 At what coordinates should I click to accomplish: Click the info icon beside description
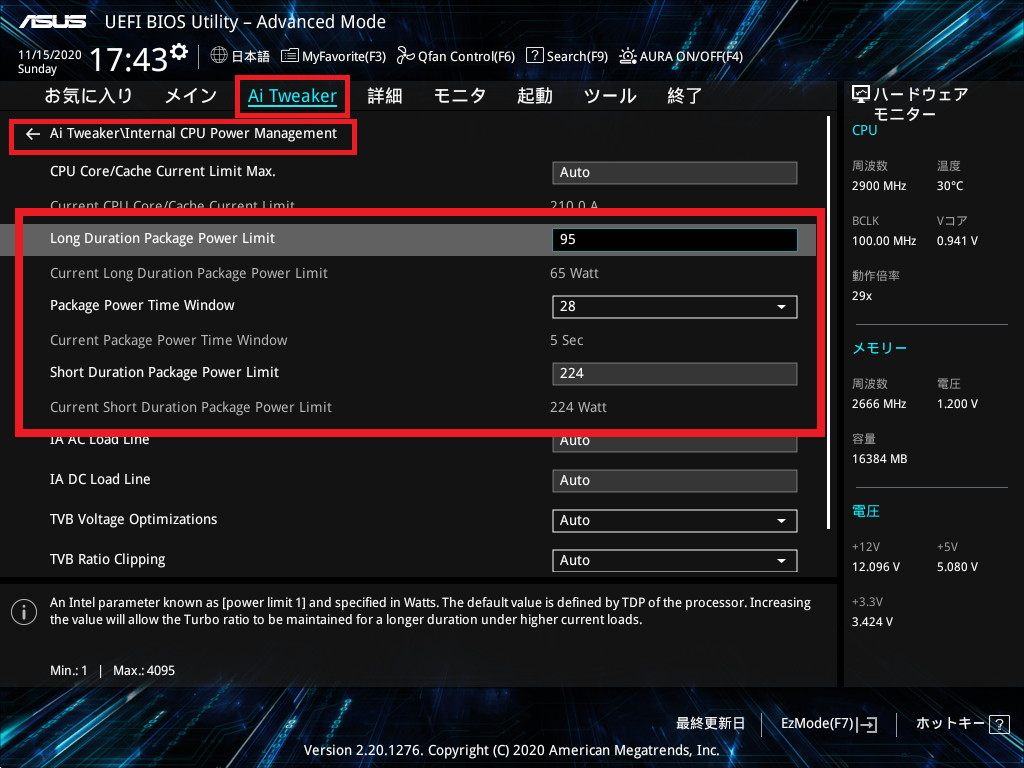24,612
